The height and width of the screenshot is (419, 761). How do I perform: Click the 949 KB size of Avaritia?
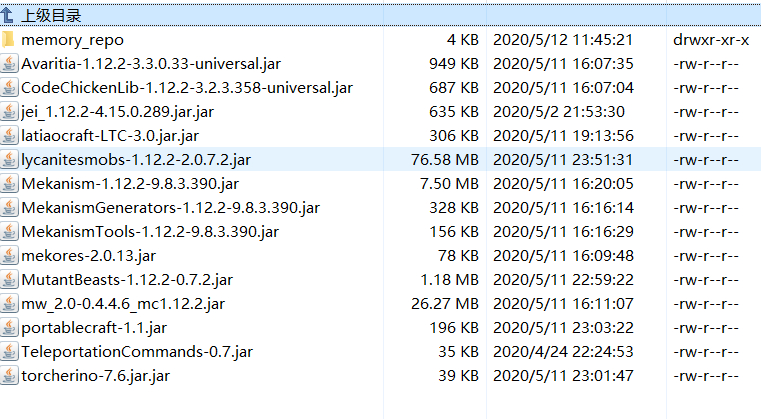coord(454,64)
